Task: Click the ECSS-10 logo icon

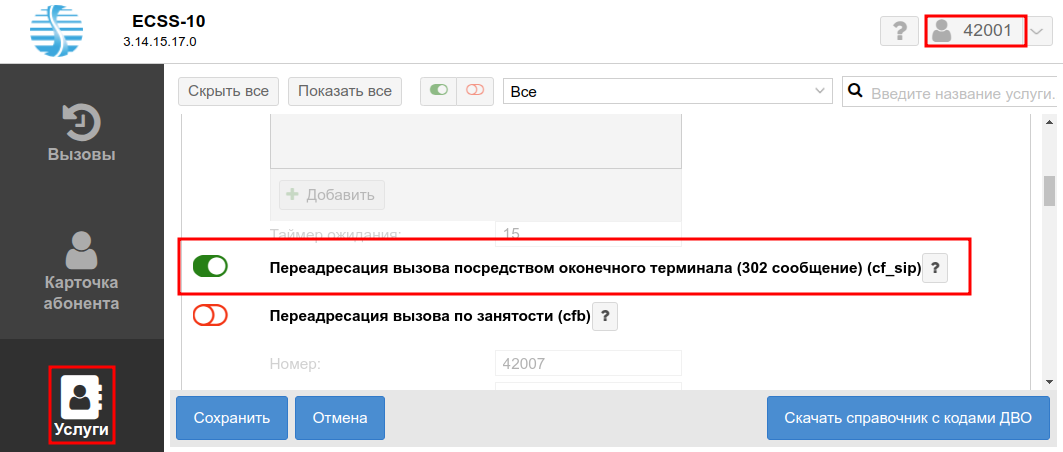Action: point(59,31)
